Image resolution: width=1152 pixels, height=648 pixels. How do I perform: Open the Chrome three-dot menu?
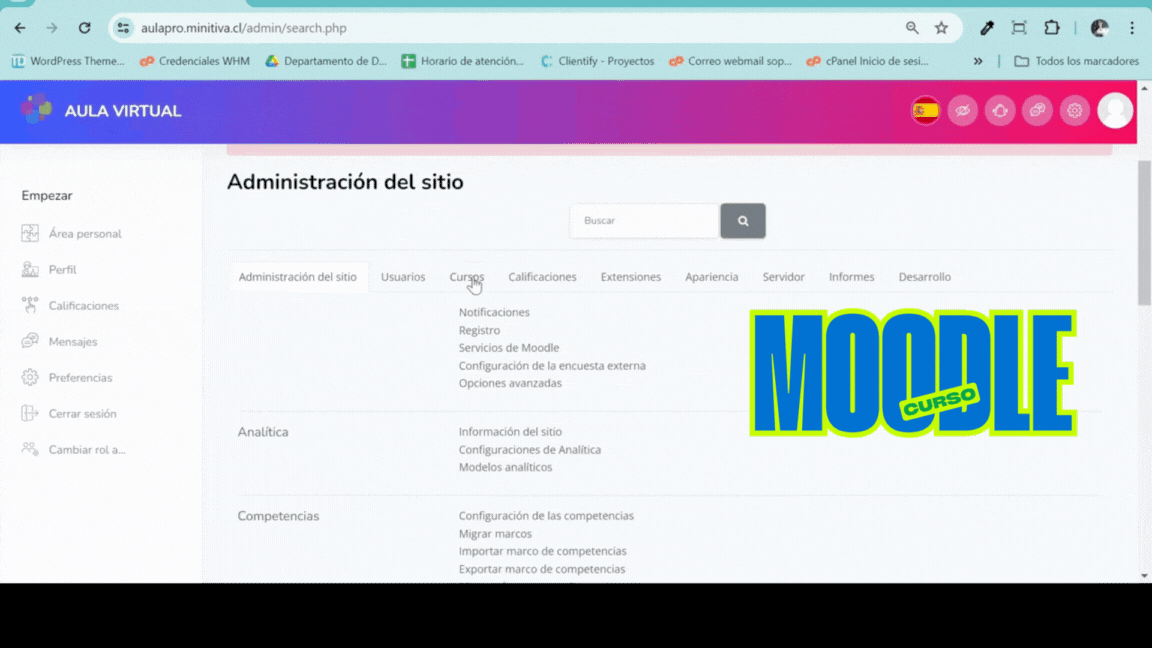1132,28
